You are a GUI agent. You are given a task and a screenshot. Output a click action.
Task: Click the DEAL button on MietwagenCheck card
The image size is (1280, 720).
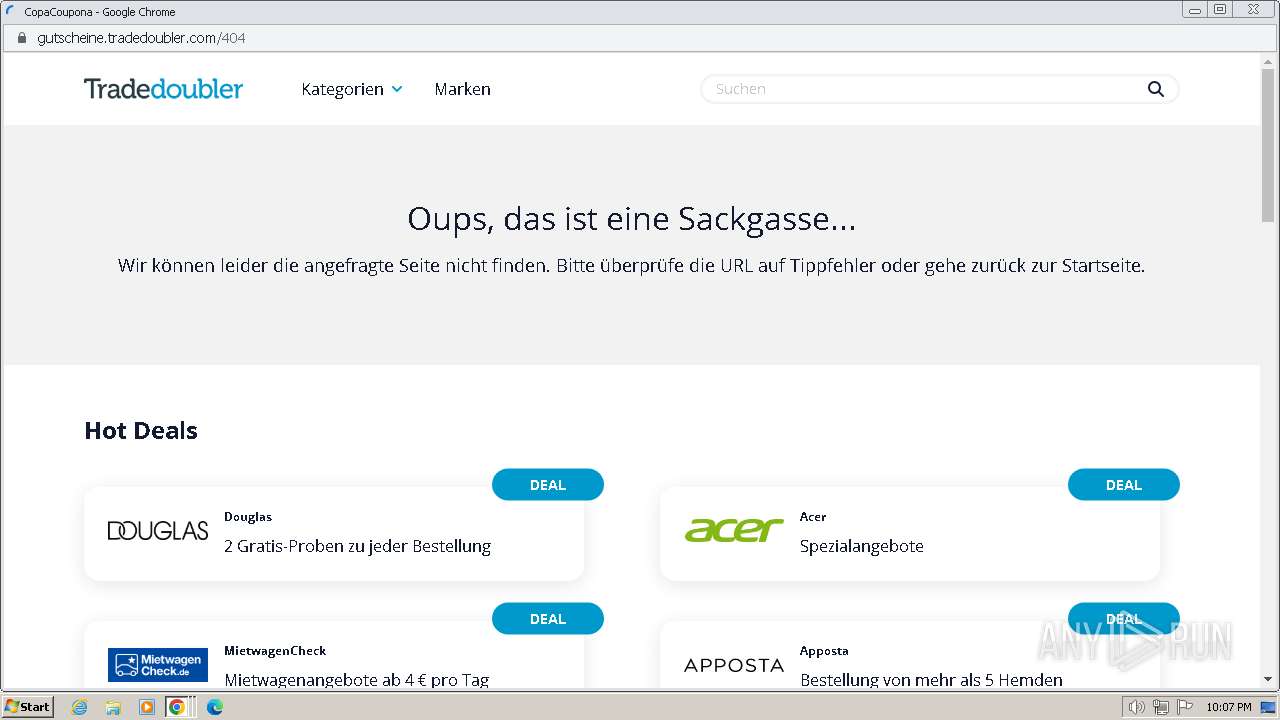coord(548,618)
